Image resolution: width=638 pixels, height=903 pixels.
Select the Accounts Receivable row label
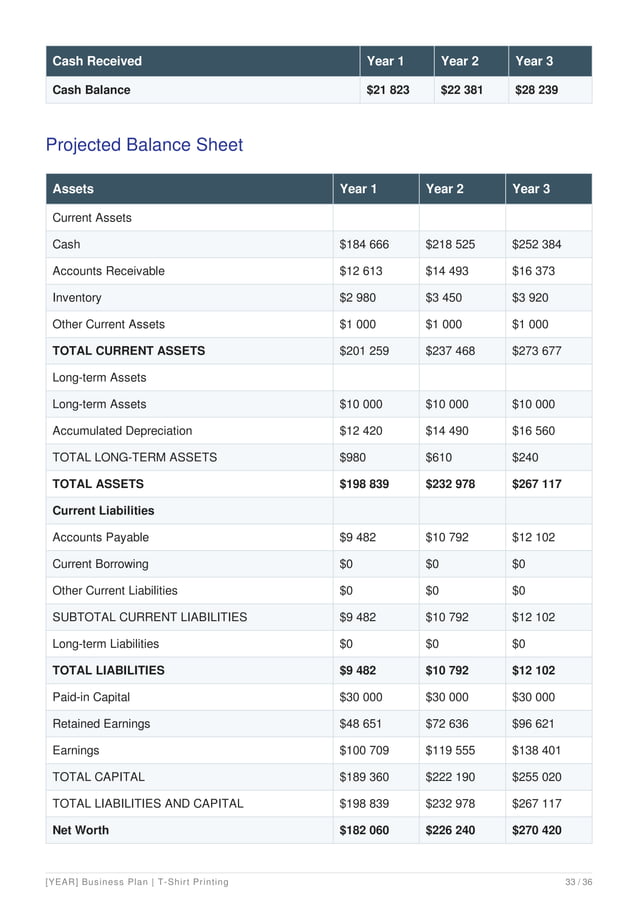[x=108, y=271]
